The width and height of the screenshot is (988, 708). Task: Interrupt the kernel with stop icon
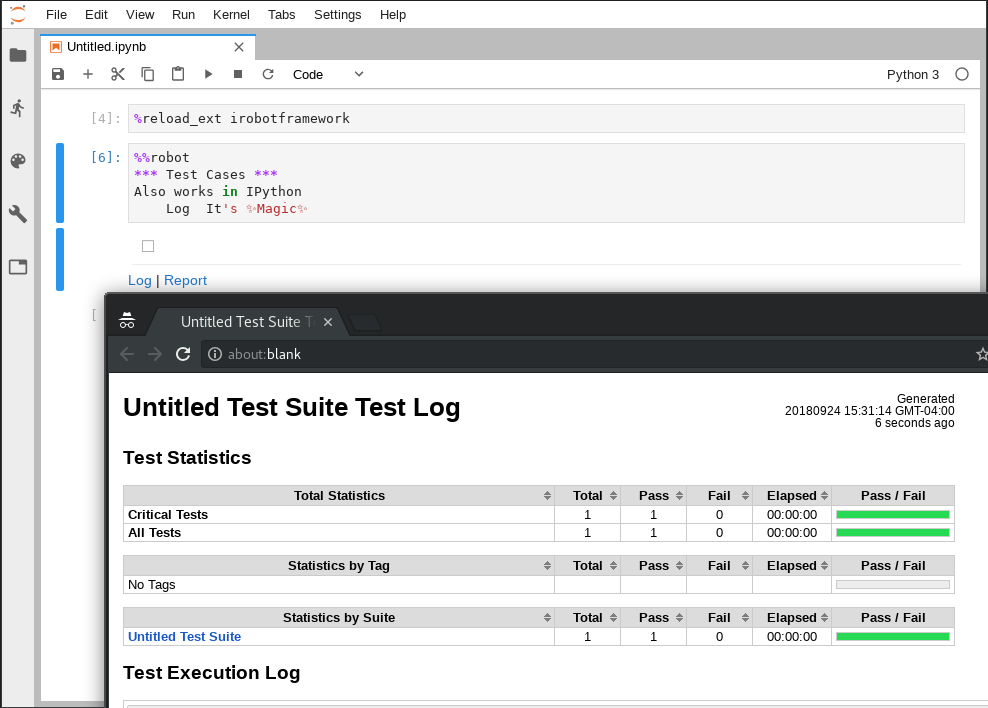[238, 74]
